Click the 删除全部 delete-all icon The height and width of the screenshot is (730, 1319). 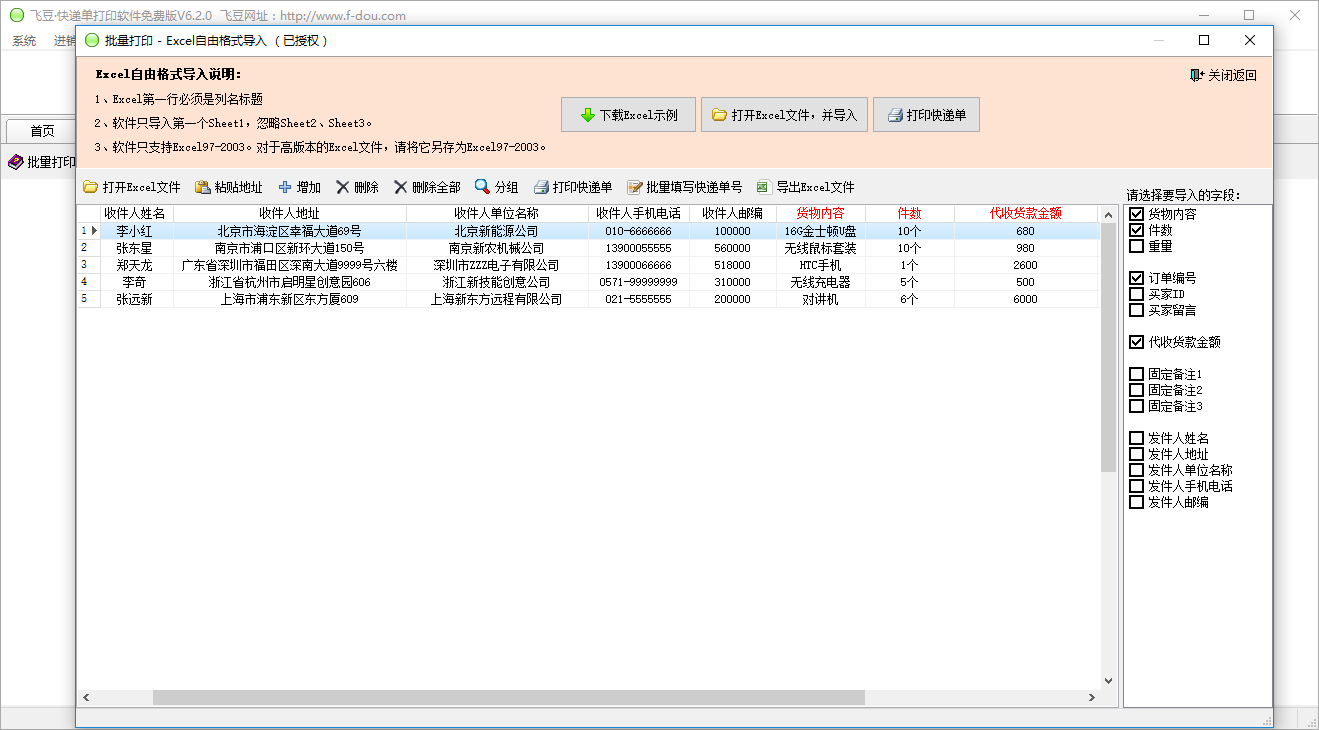click(401, 187)
